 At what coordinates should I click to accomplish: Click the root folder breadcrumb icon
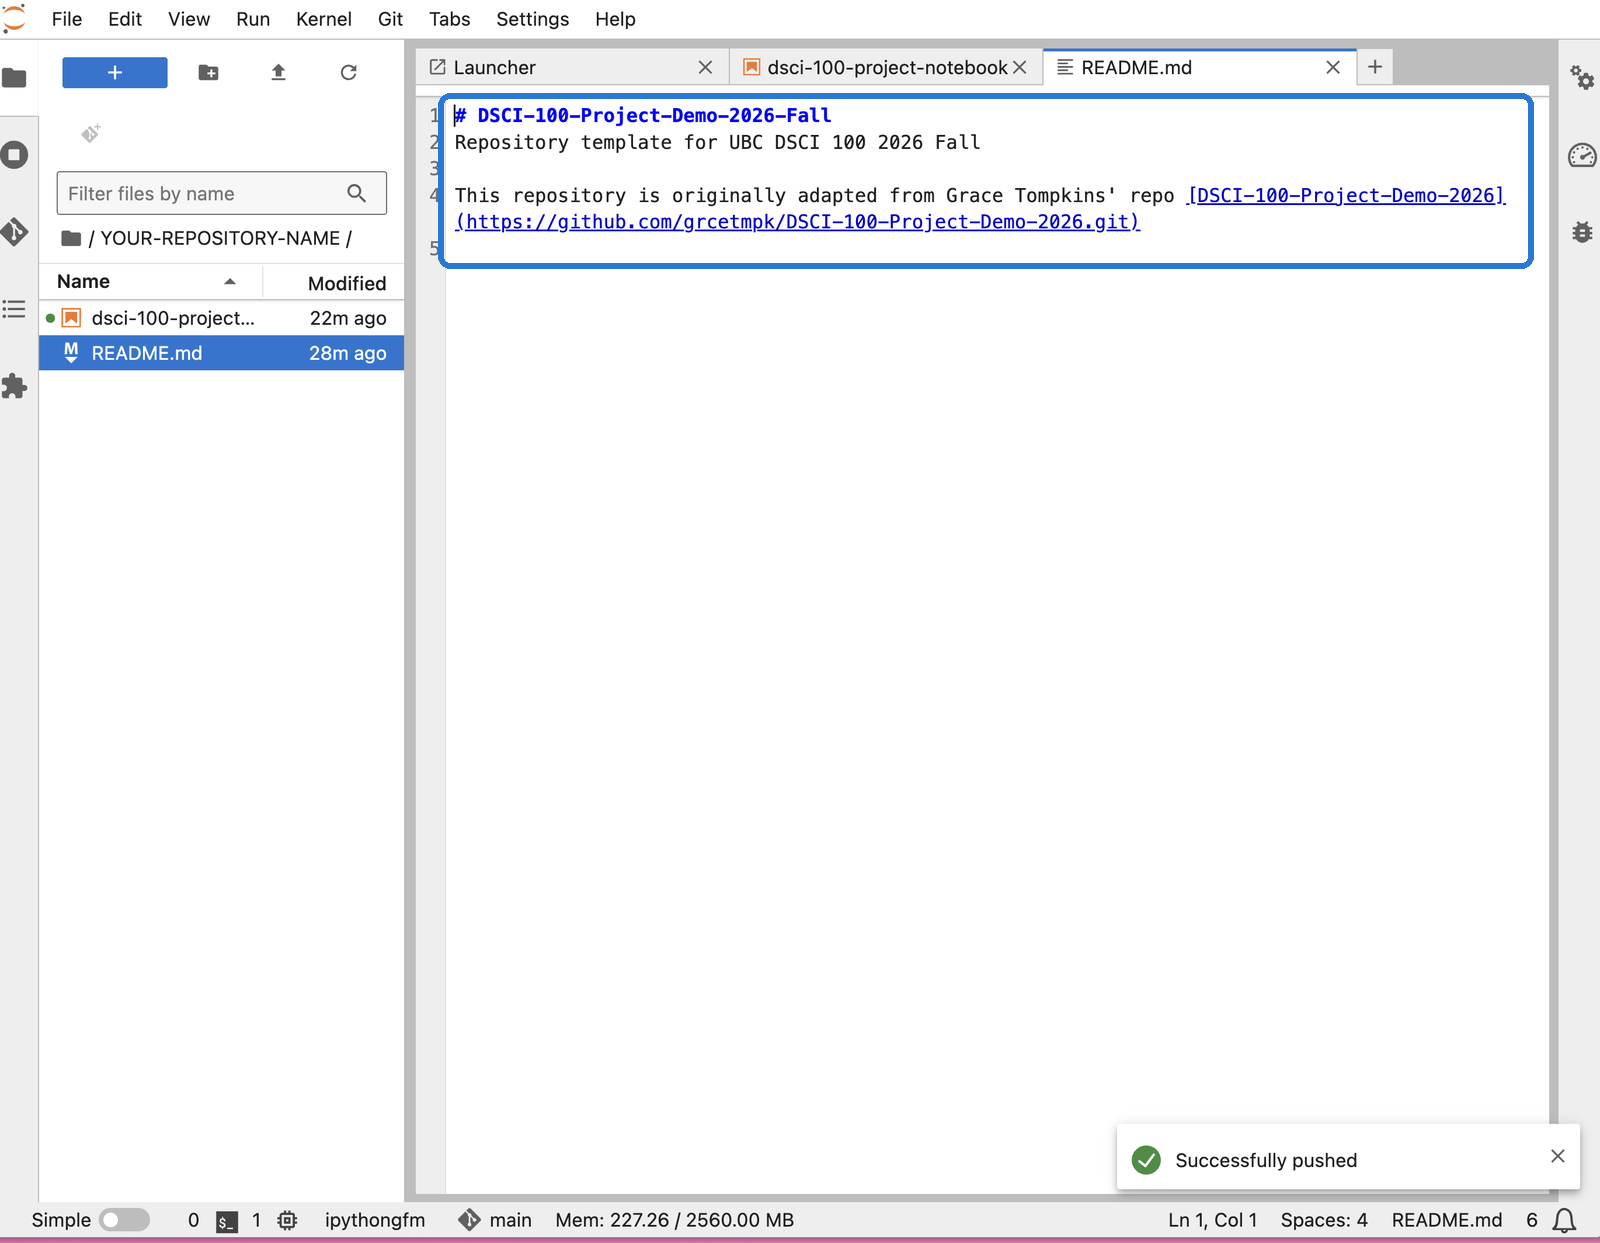(x=71, y=238)
